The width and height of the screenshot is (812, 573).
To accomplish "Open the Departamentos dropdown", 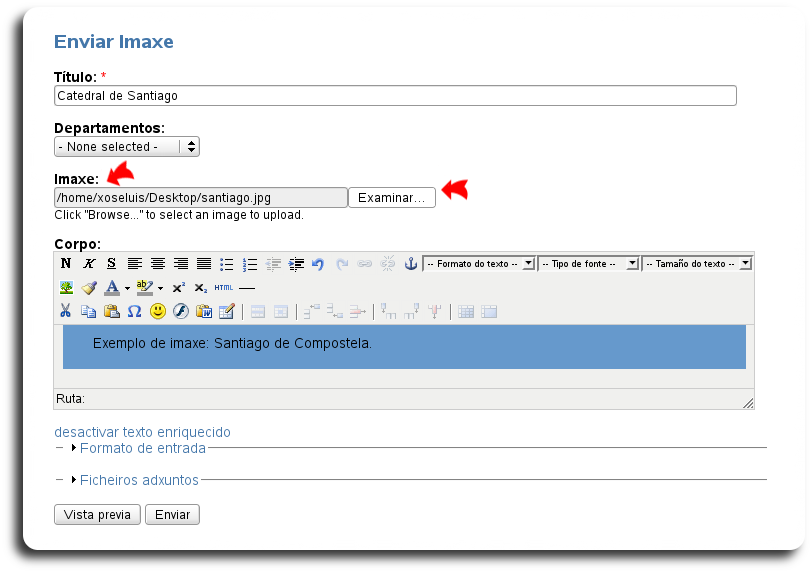I will coord(127,147).
